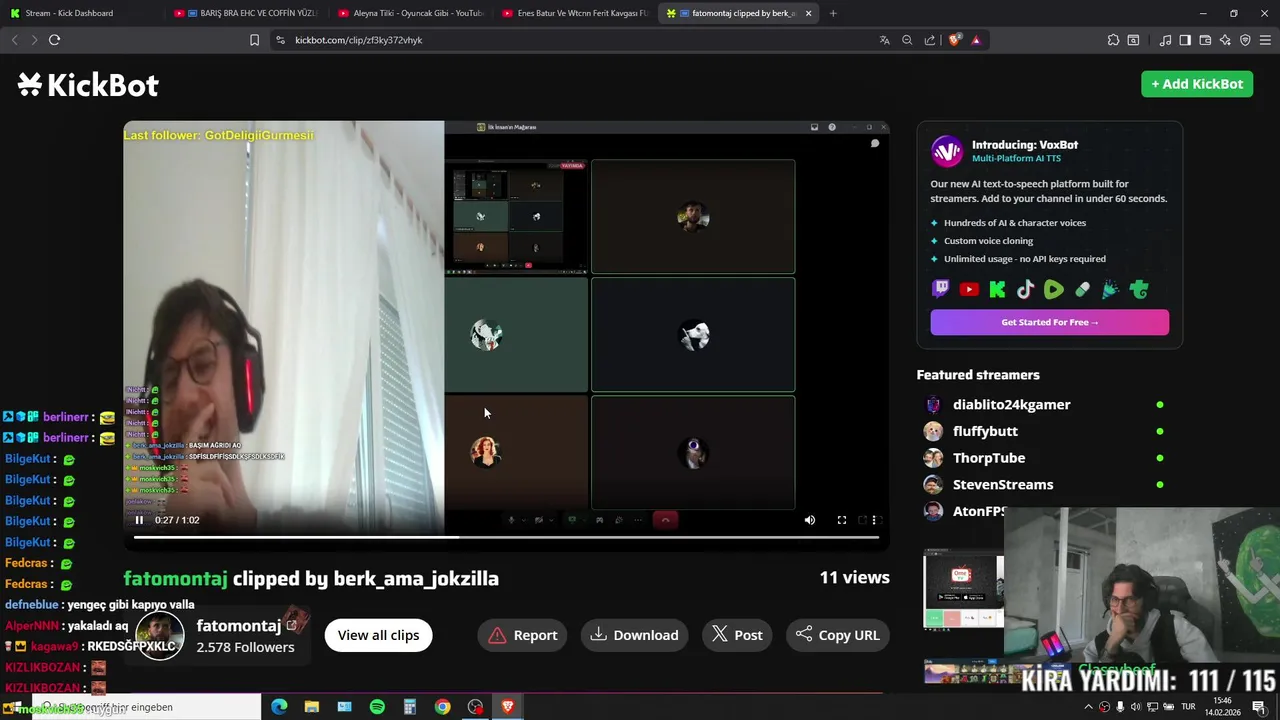
Task: Click fatomontaj's profile avatar
Action: tap(160, 635)
